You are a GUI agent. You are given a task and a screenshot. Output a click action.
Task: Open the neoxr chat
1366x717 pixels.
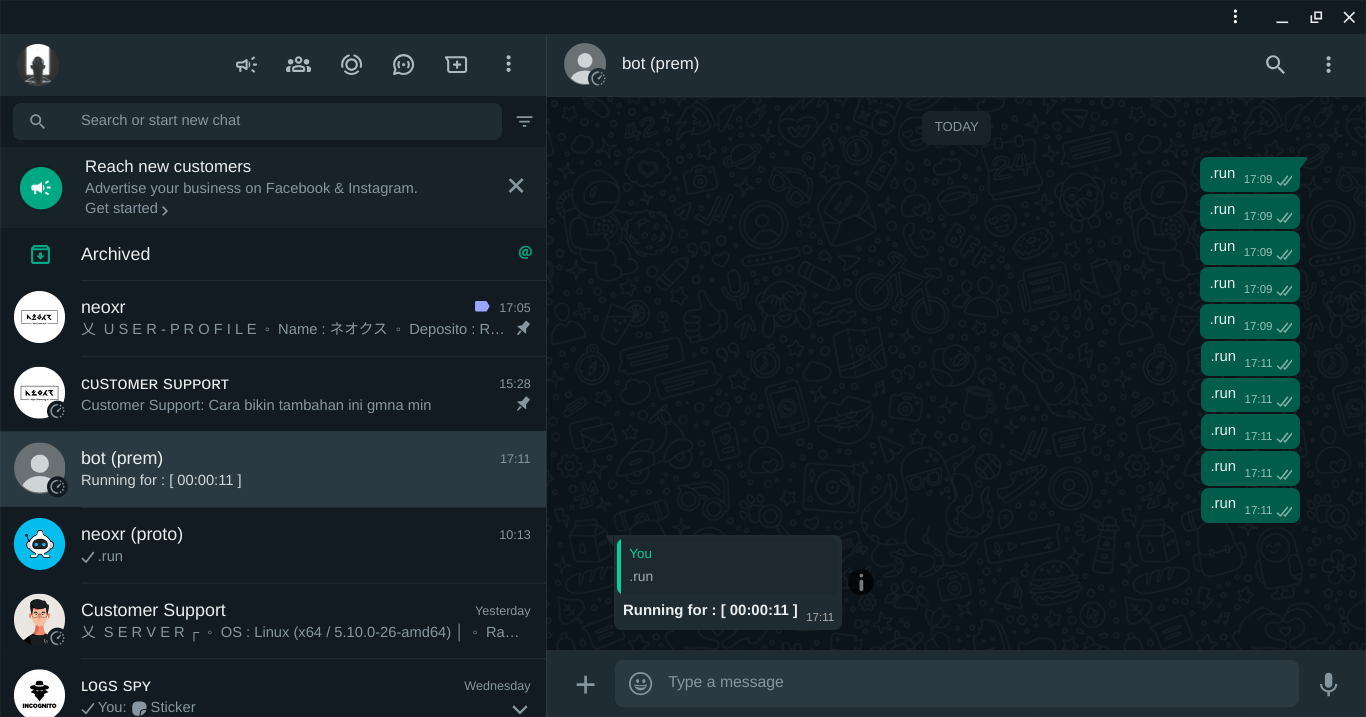point(273,318)
